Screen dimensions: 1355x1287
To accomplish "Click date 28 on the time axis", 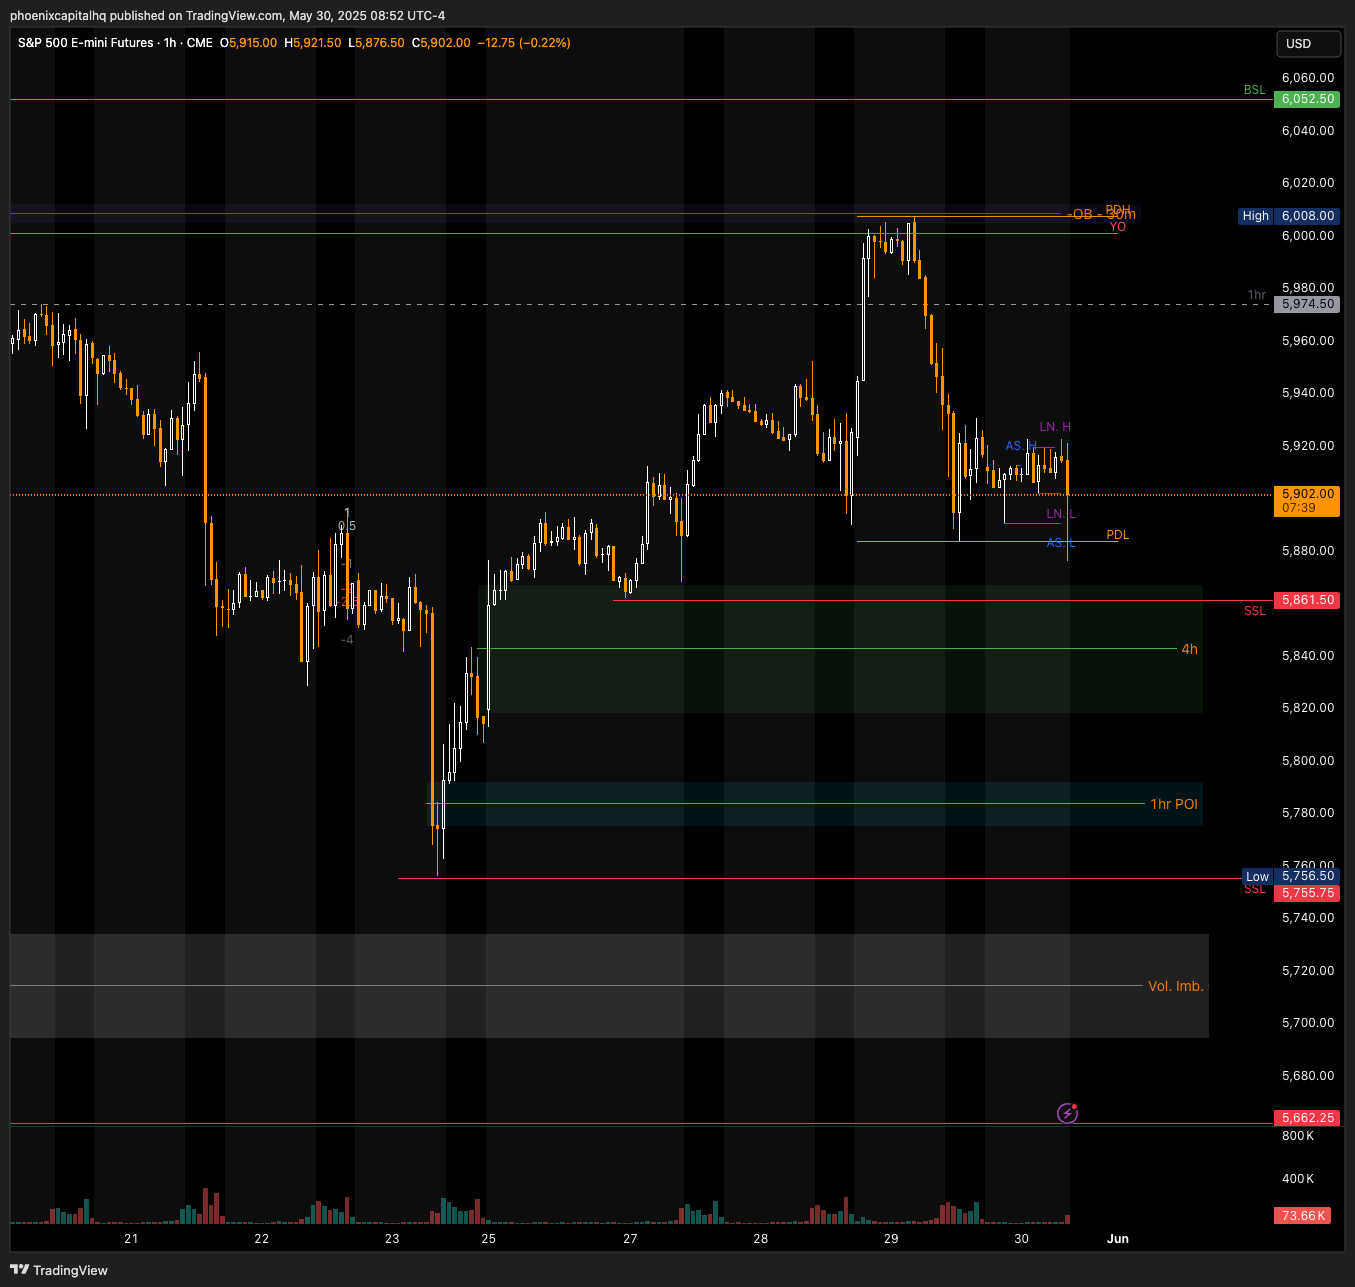I will (x=761, y=1238).
